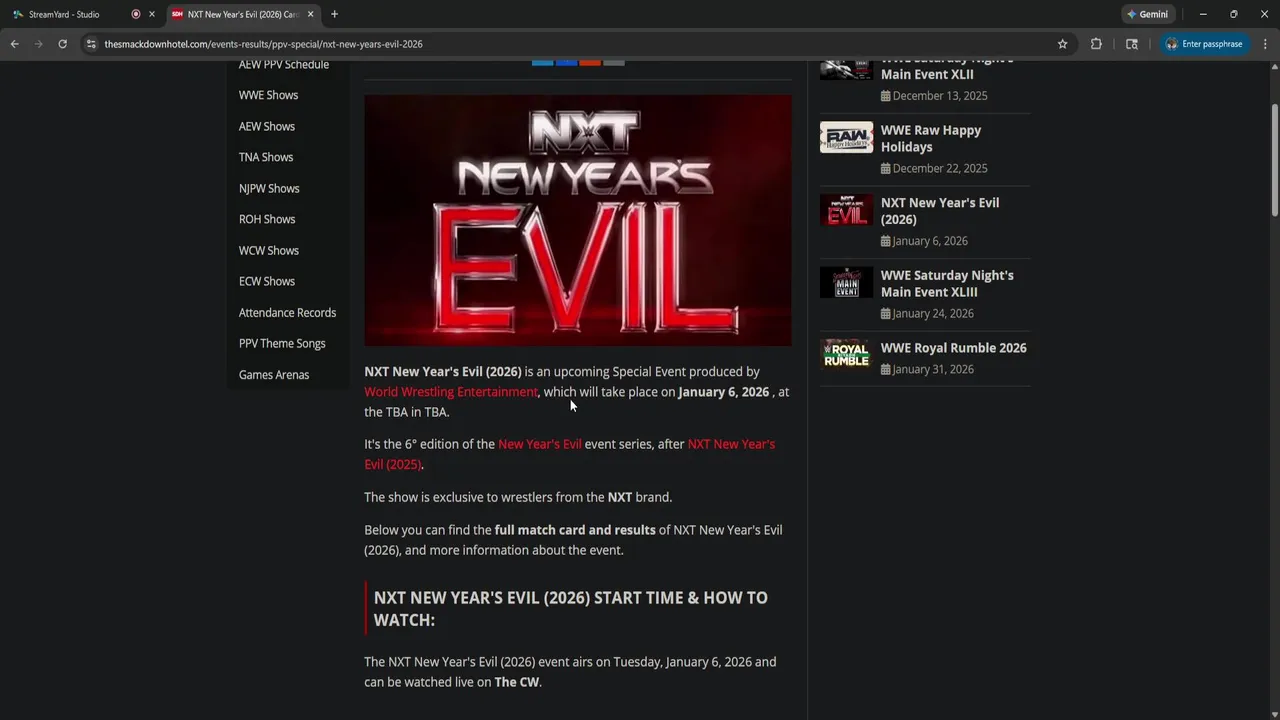Open WWE Royal Rumble 2026 link

pos(954,348)
